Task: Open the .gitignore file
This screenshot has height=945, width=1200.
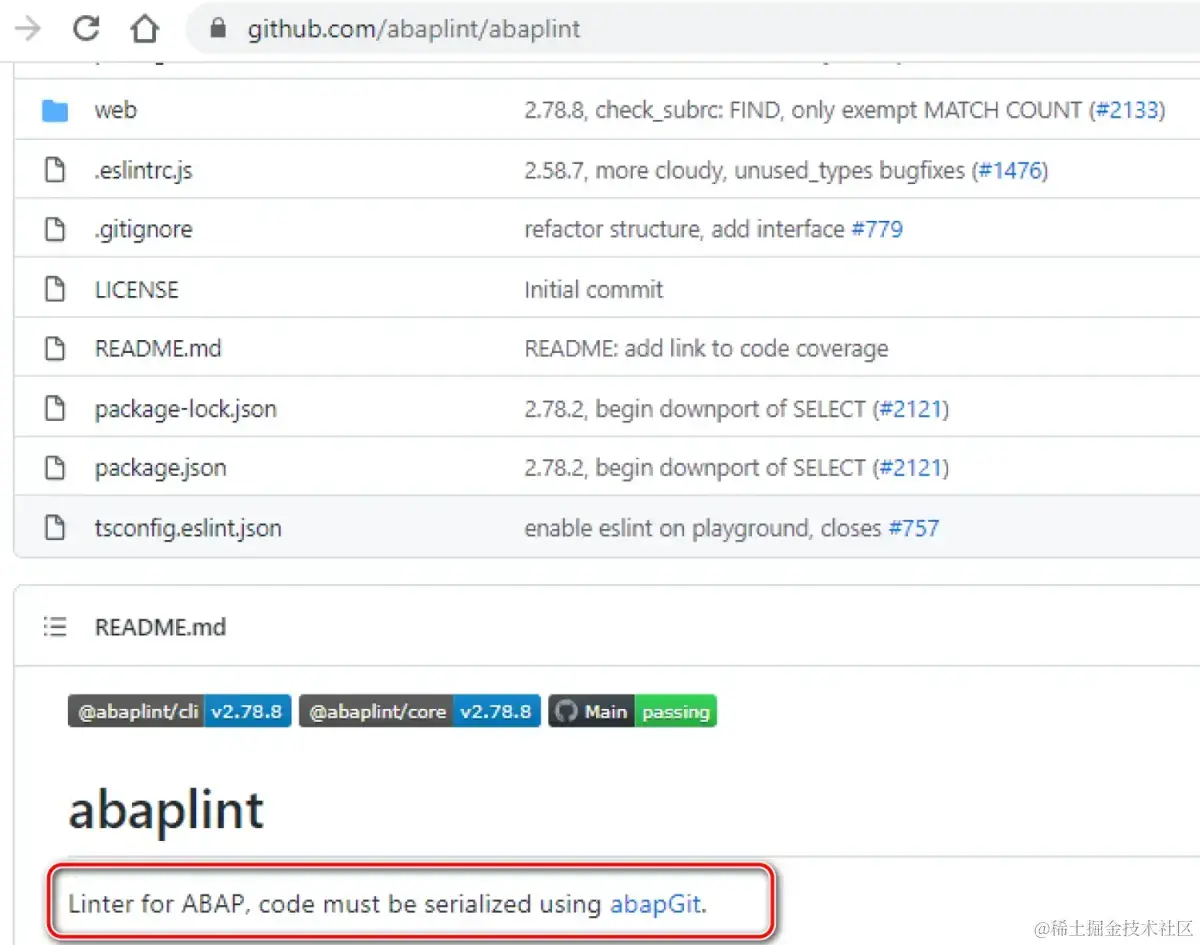Action: point(143,230)
